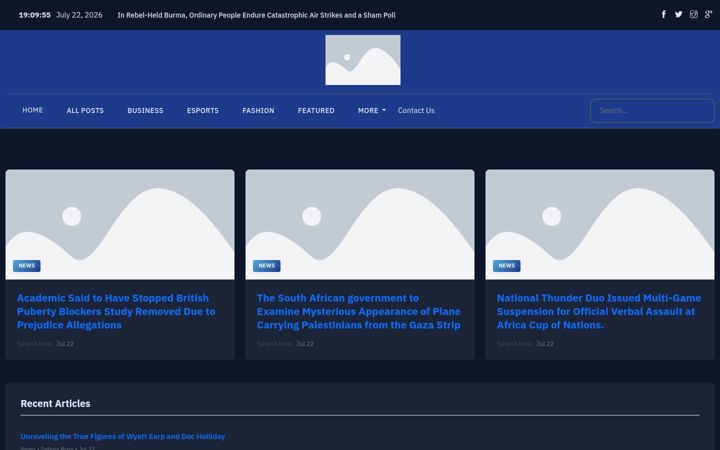The image size is (720, 450).
Task: Open the puberty blockers study article thumbnail
Action: [x=120, y=225]
